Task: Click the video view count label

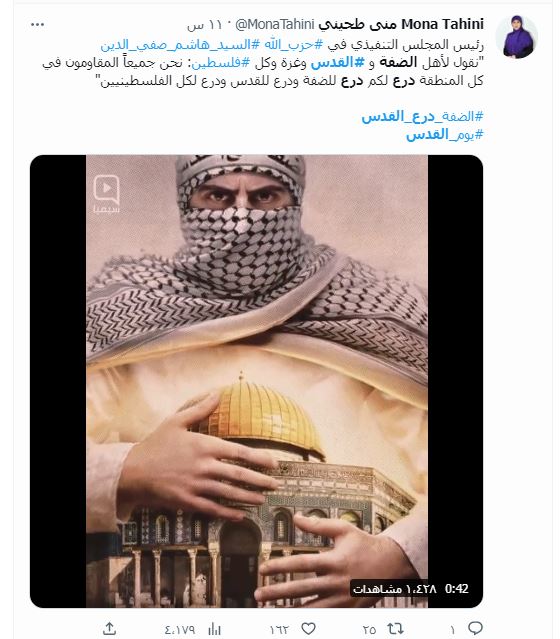Action: pos(395,589)
